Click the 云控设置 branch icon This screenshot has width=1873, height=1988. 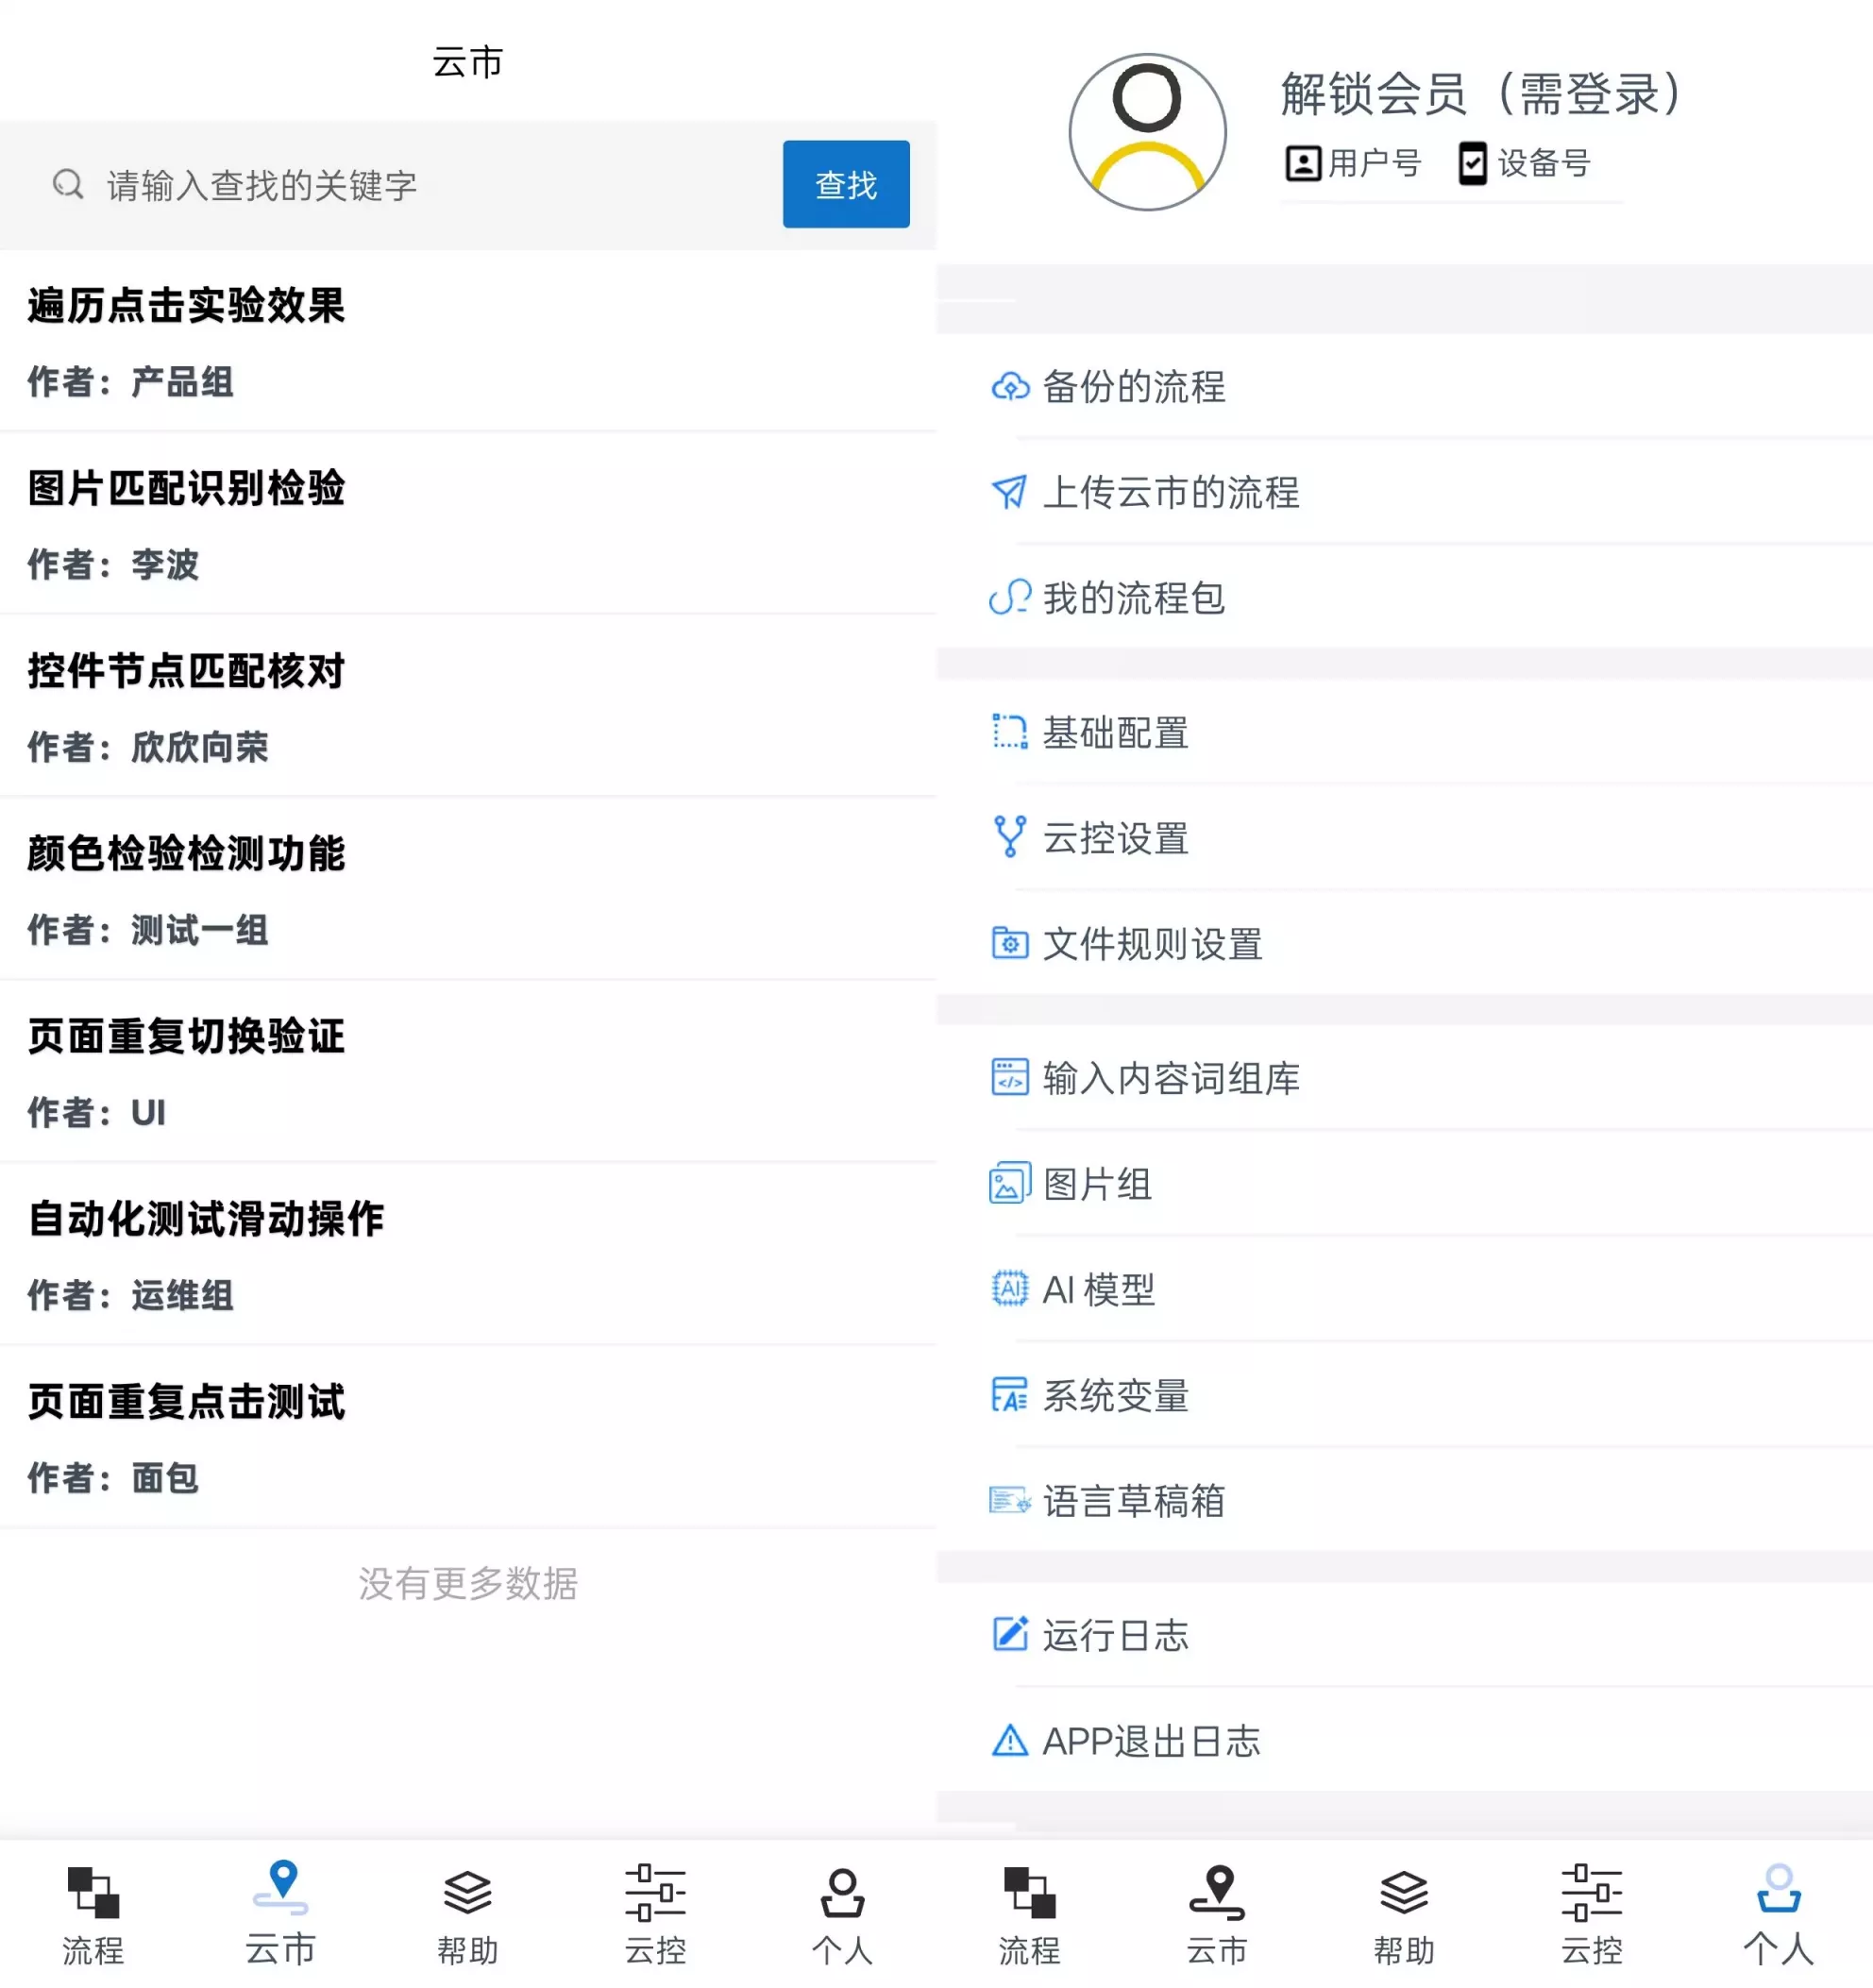[1009, 837]
